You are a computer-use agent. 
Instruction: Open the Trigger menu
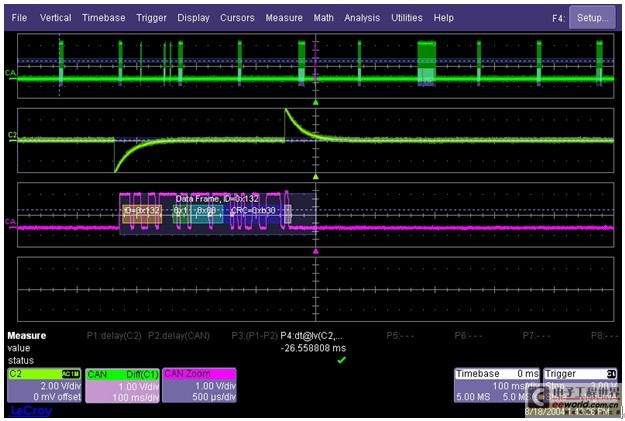(x=151, y=18)
